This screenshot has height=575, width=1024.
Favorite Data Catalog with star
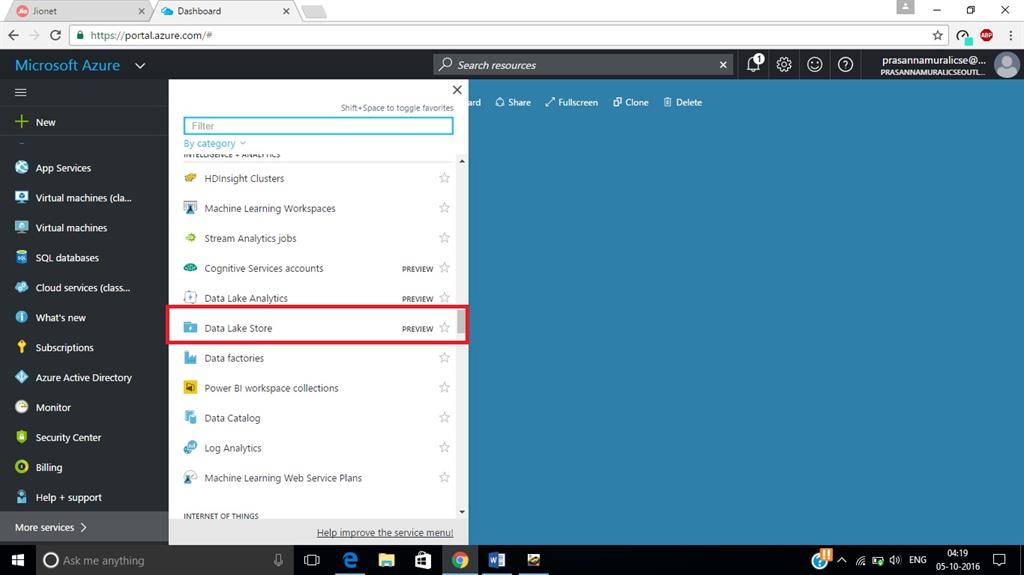tap(444, 418)
